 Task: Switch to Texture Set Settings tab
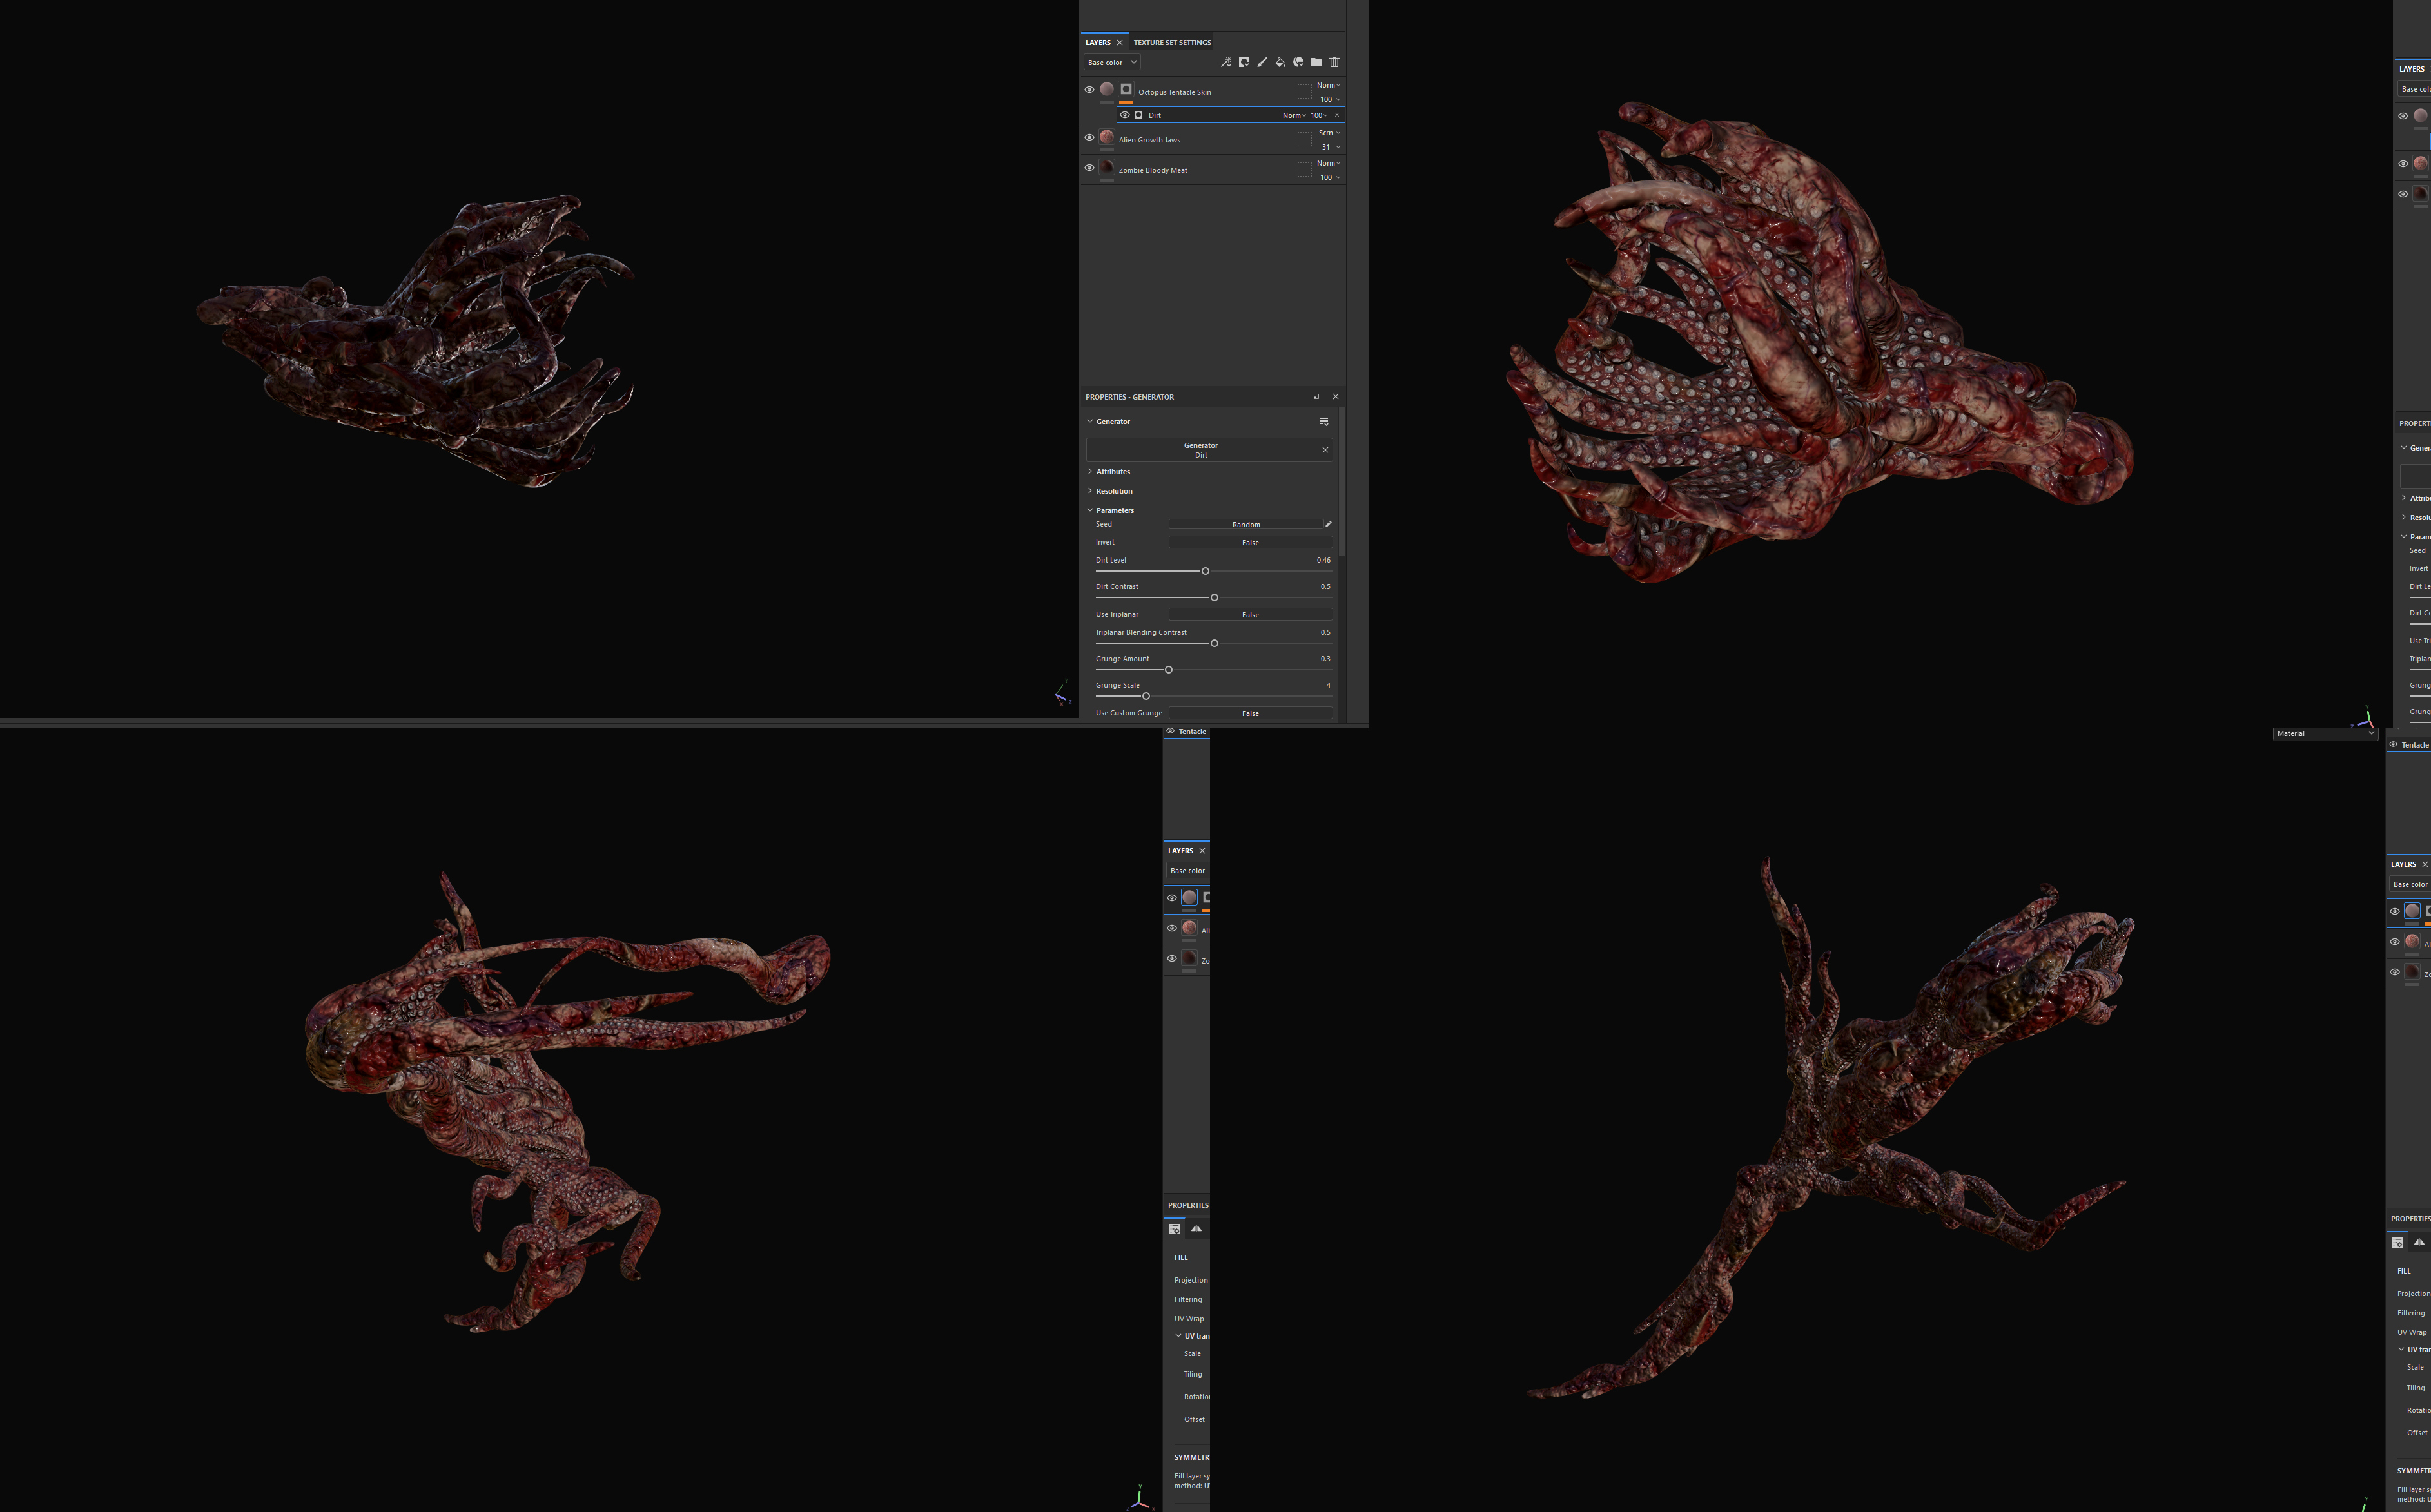tap(1172, 42)
